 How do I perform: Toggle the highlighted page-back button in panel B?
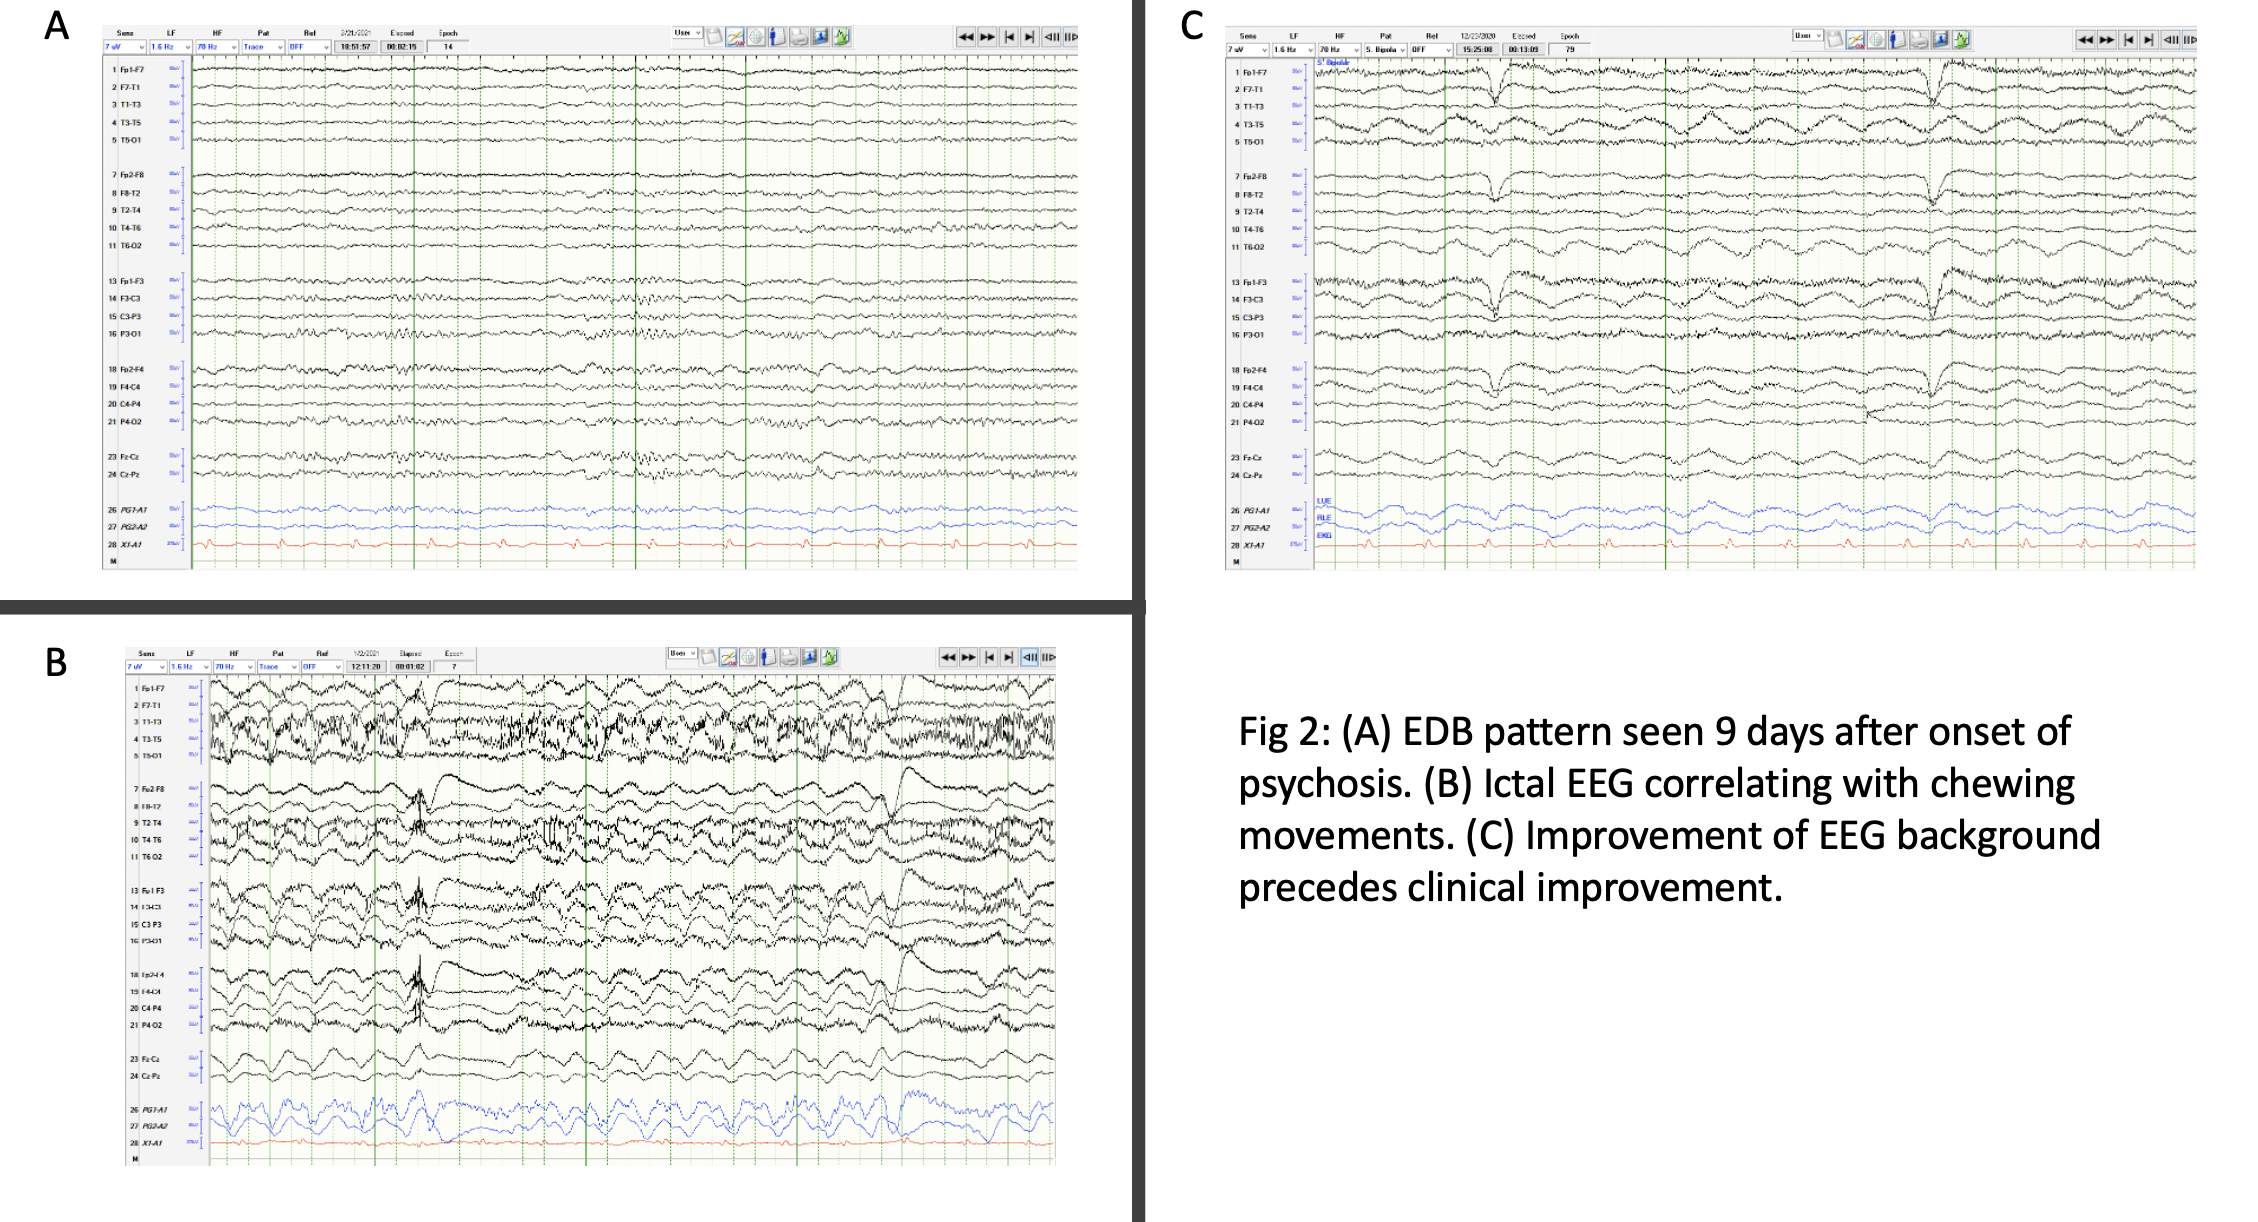(1029, 657)
